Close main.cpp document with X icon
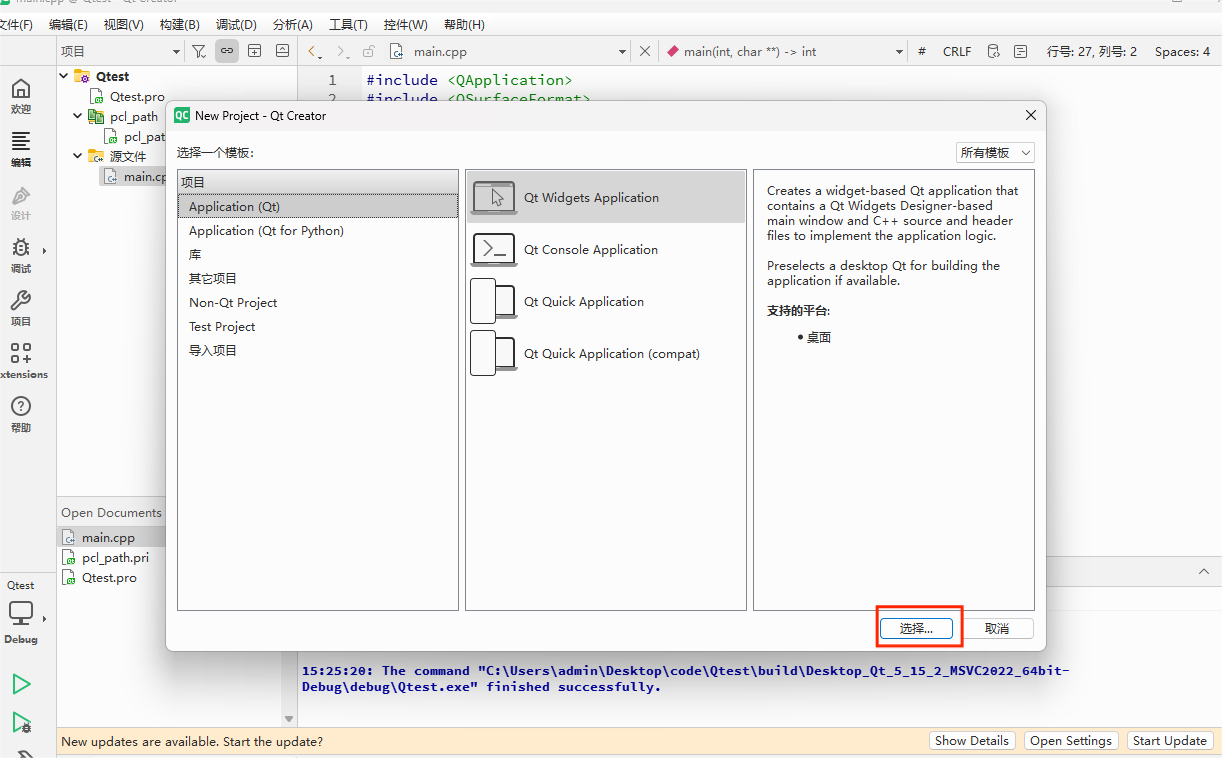The height and width of the screenshot is (758, 1222). pos(645,51)
